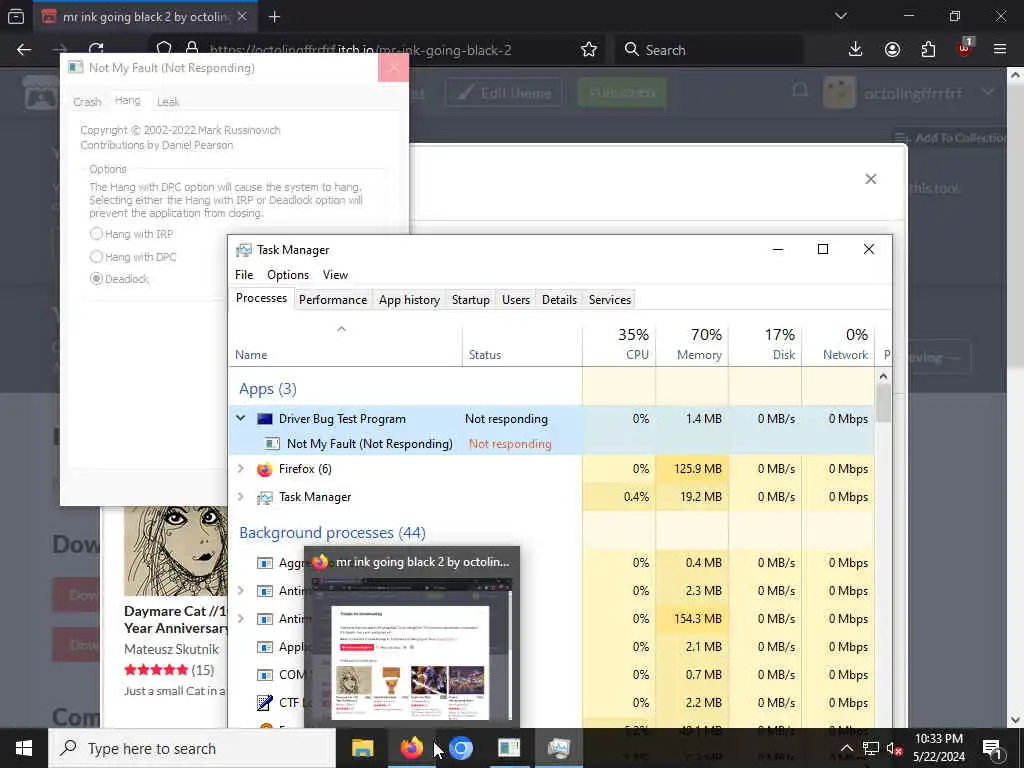Click the Firefox Search field
This screenshot has height=768, width=1024.
click(x=709, y=50)
